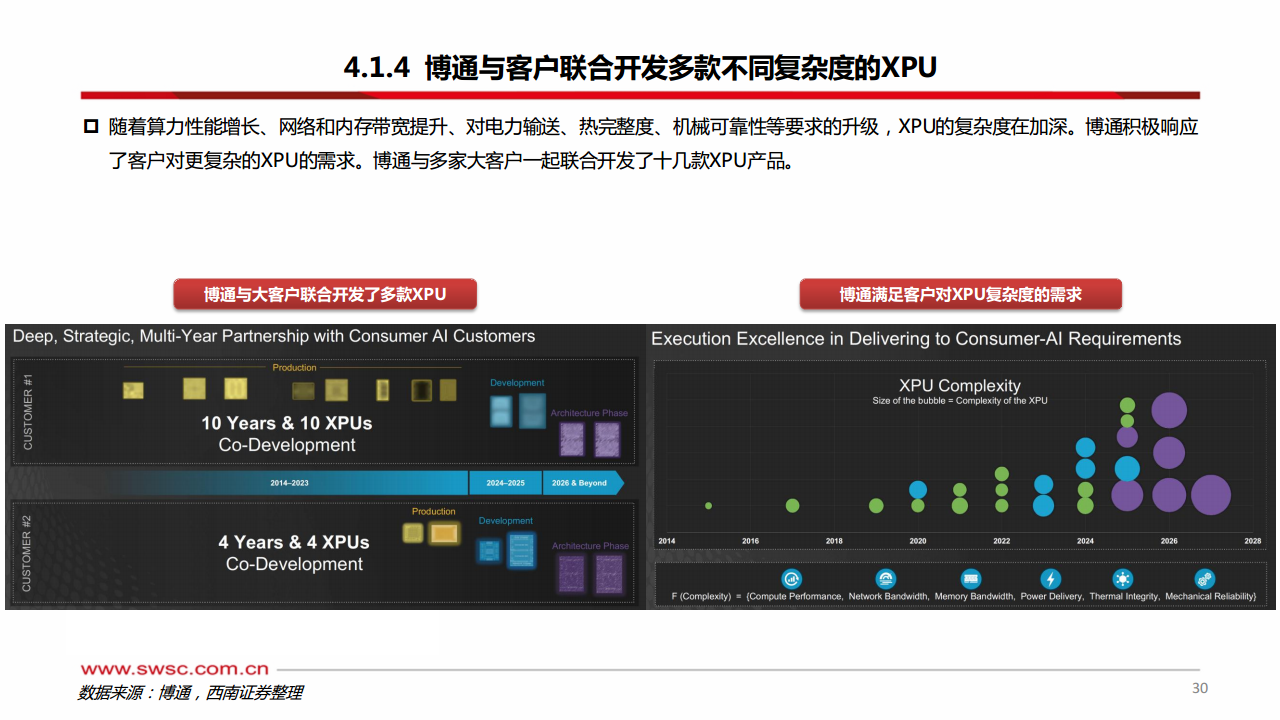Click the '2014–2023' timeline segment
Image resolution: width=1280 pixels, height=720 pixels.
click(x=290, y=483)
